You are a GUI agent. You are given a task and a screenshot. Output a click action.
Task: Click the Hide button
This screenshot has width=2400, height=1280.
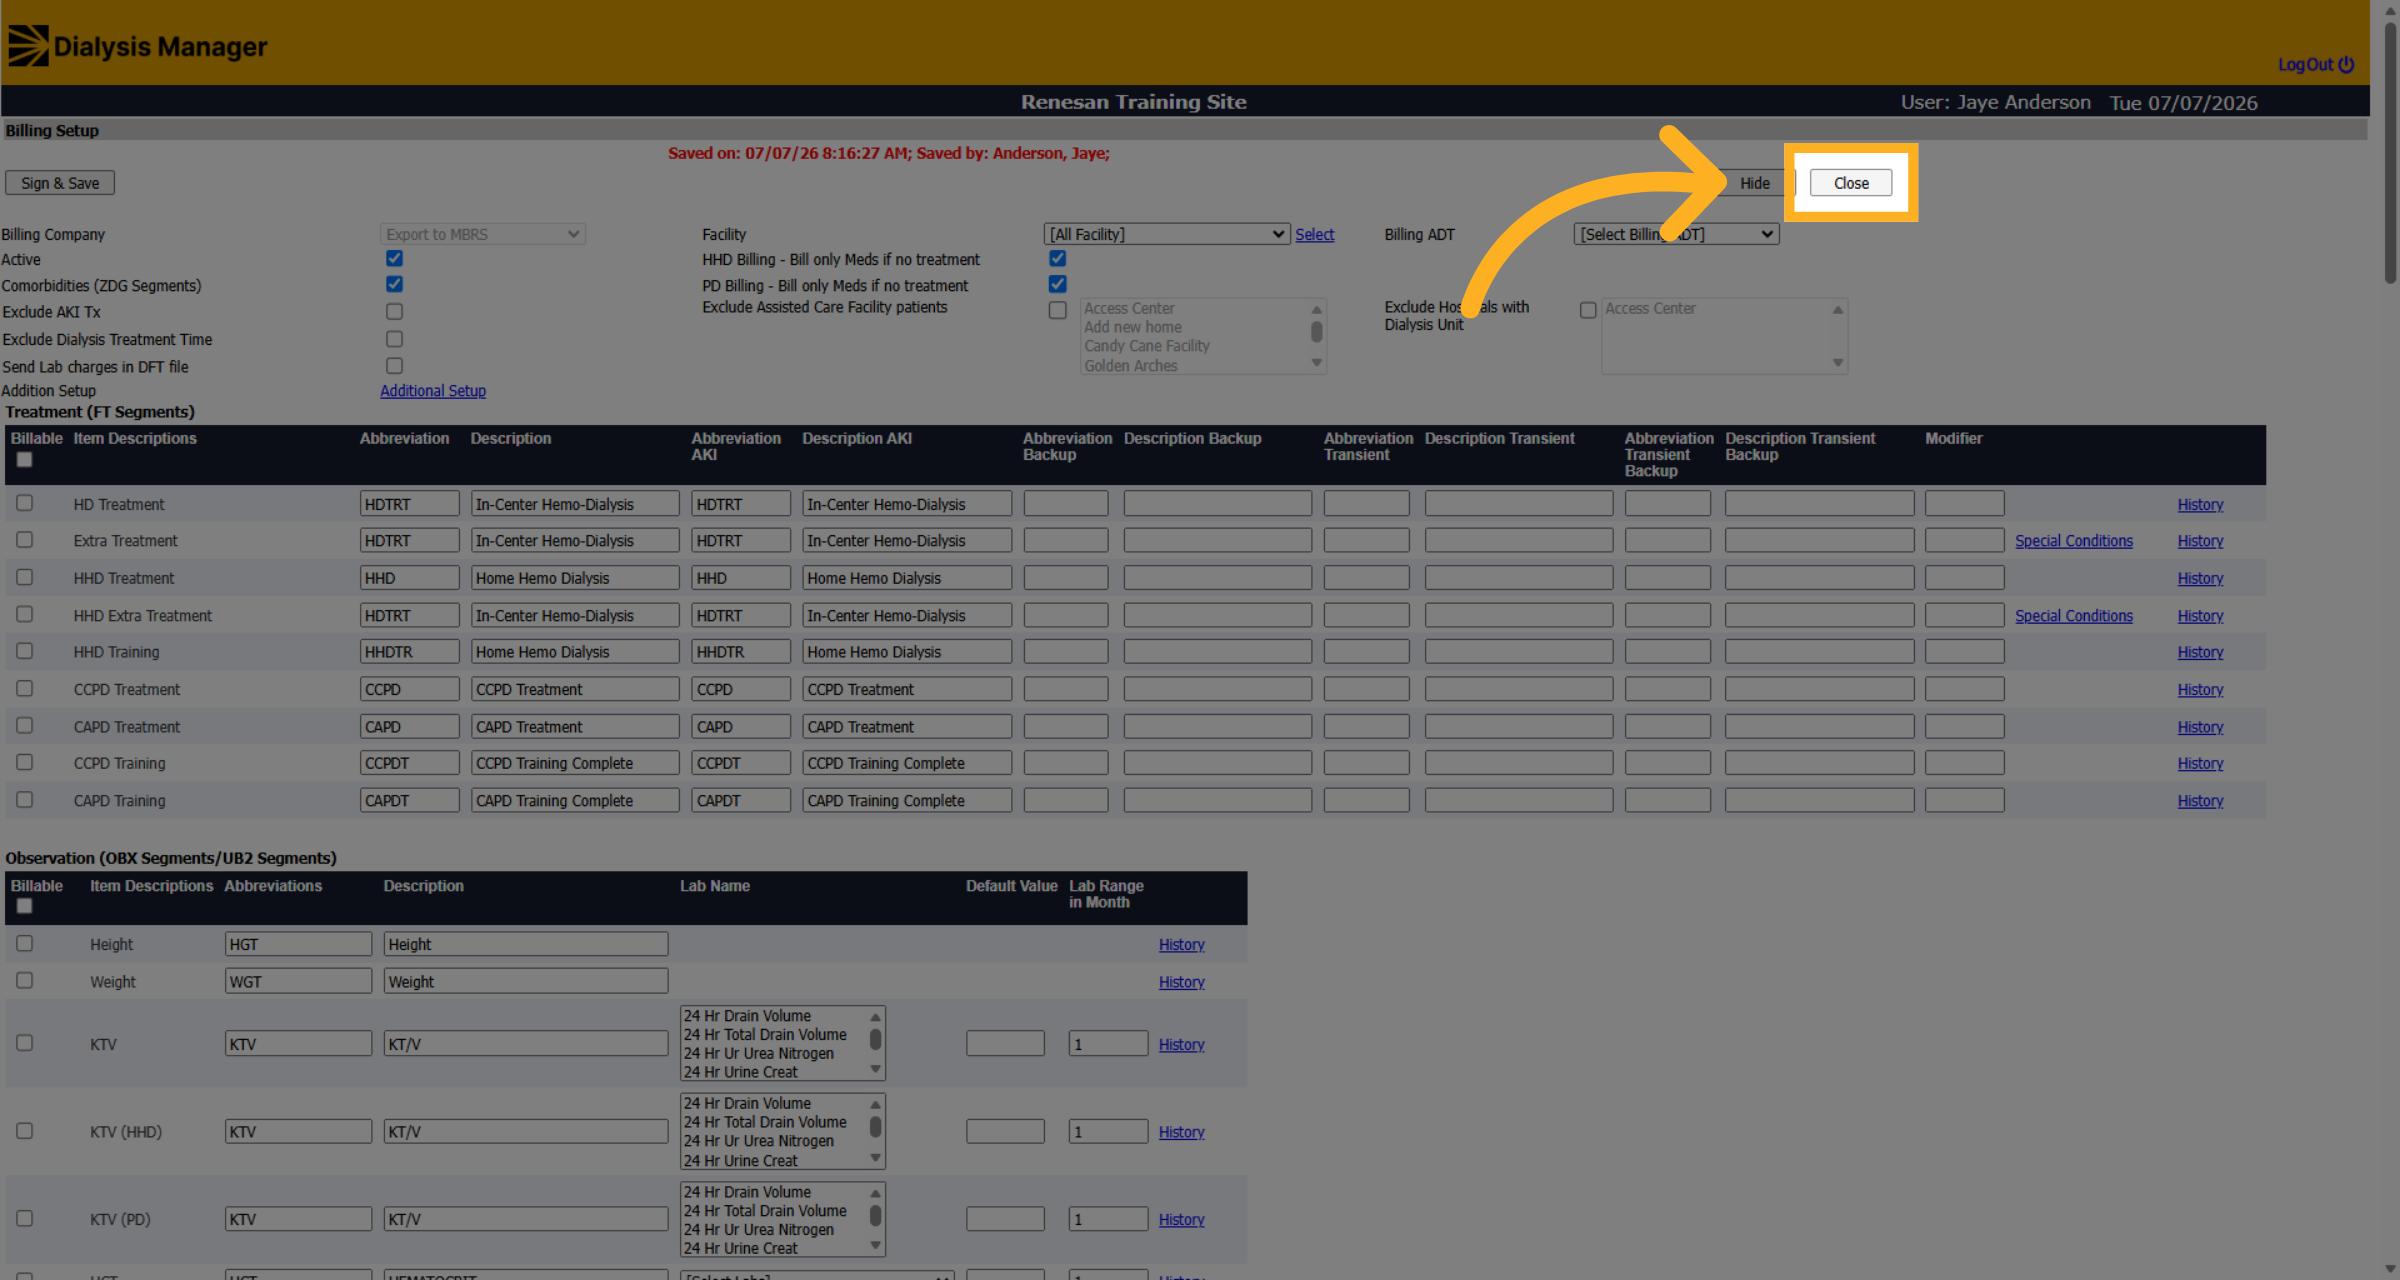tap(1754, 183)
